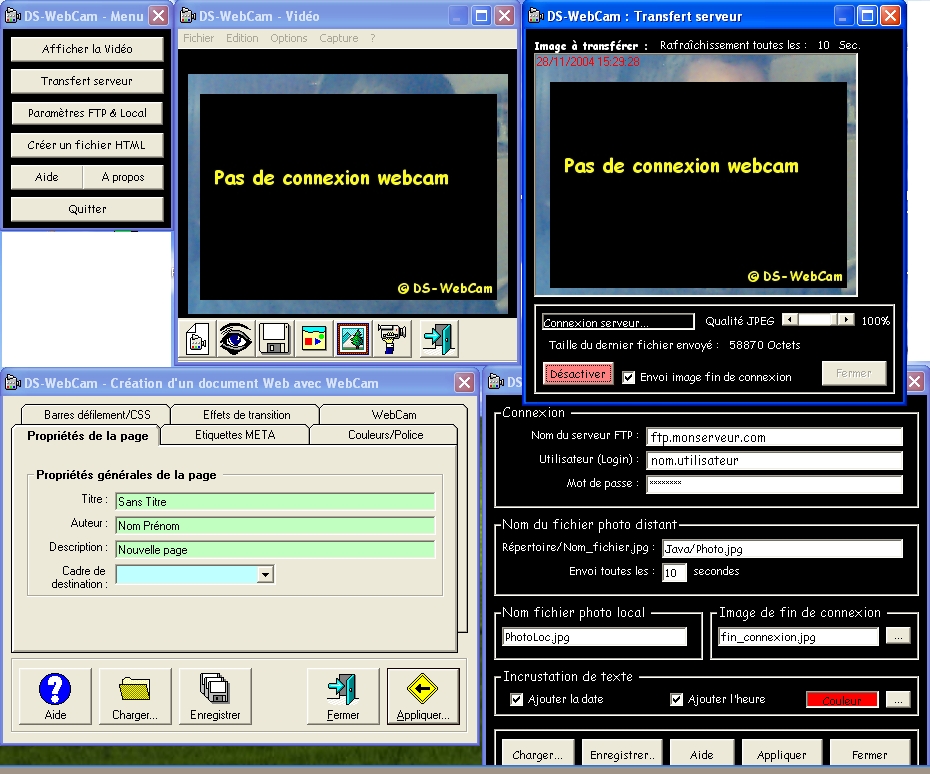Click the Mot de passe field
This screenshot has width=930, height=774.
pyautogui.click(x=775, y=484)
